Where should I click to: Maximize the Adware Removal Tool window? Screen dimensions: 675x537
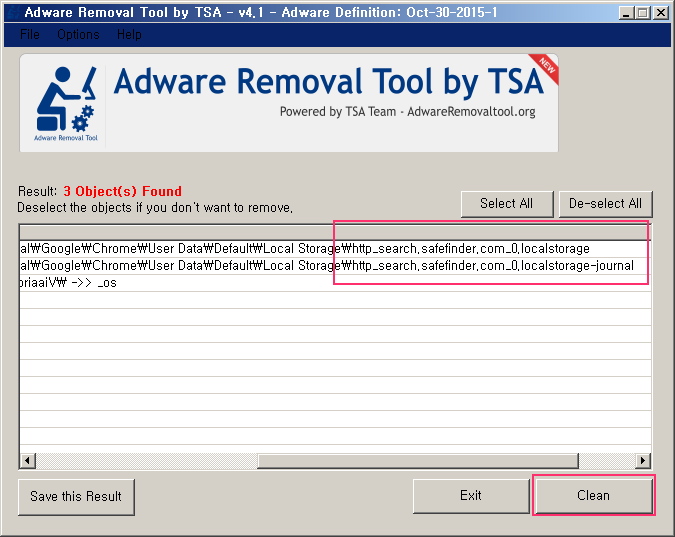642,13
